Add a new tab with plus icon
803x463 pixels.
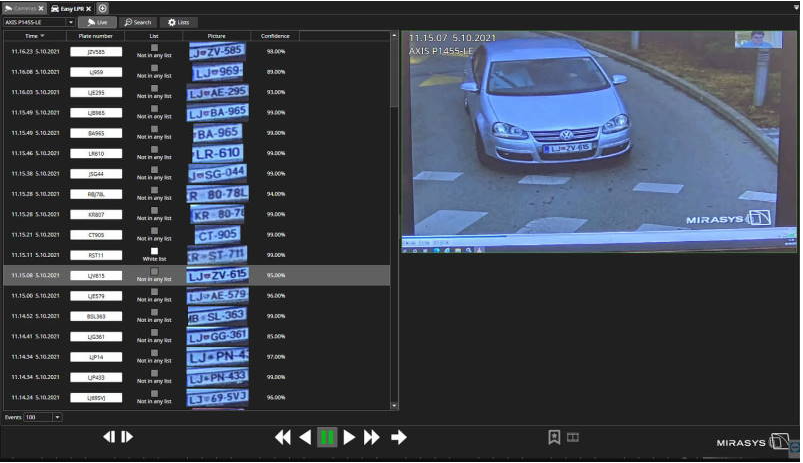(103, 8)
